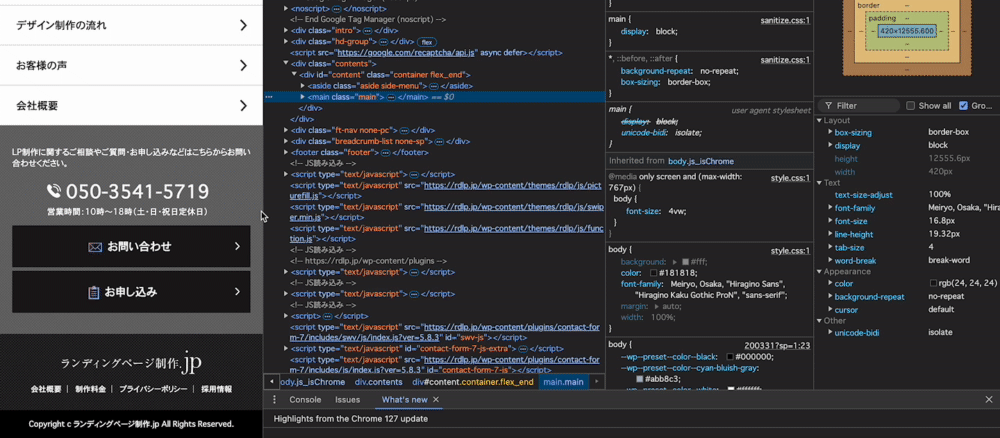Switch to the Console drawer tab

coord(305,400)
